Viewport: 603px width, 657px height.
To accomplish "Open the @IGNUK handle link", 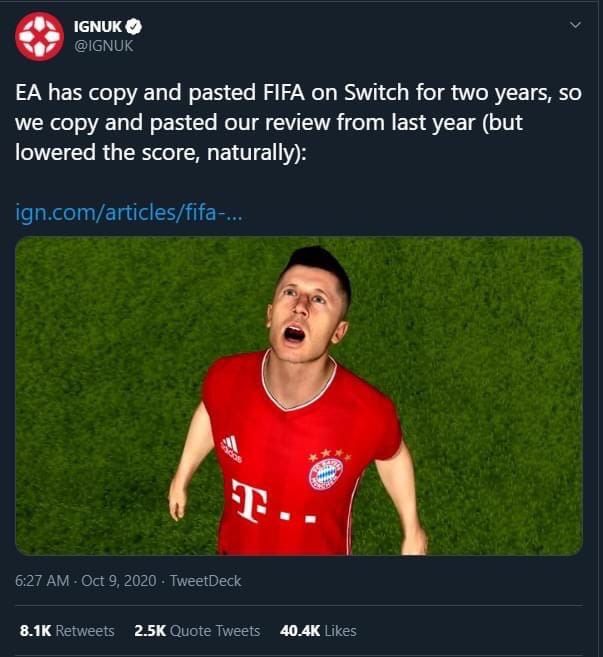I will tap(104, 46).
